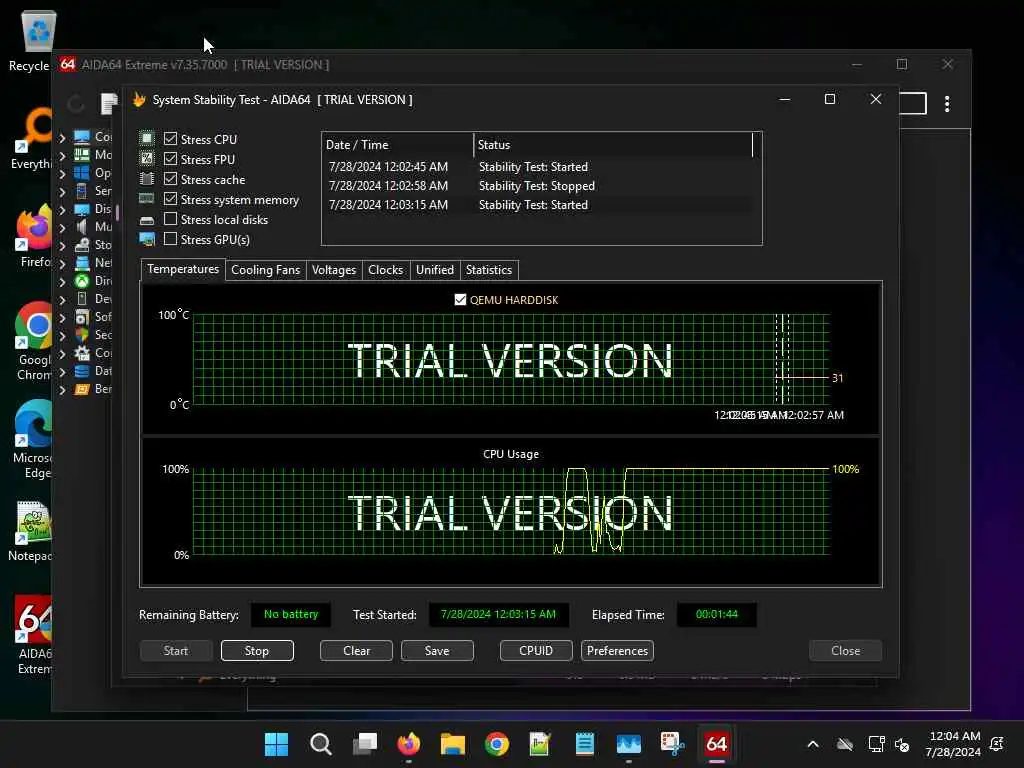The width and height of the screenshot is (1024, 768).
Task: Click the Stress cache chip icon
Action: [147, 179]
